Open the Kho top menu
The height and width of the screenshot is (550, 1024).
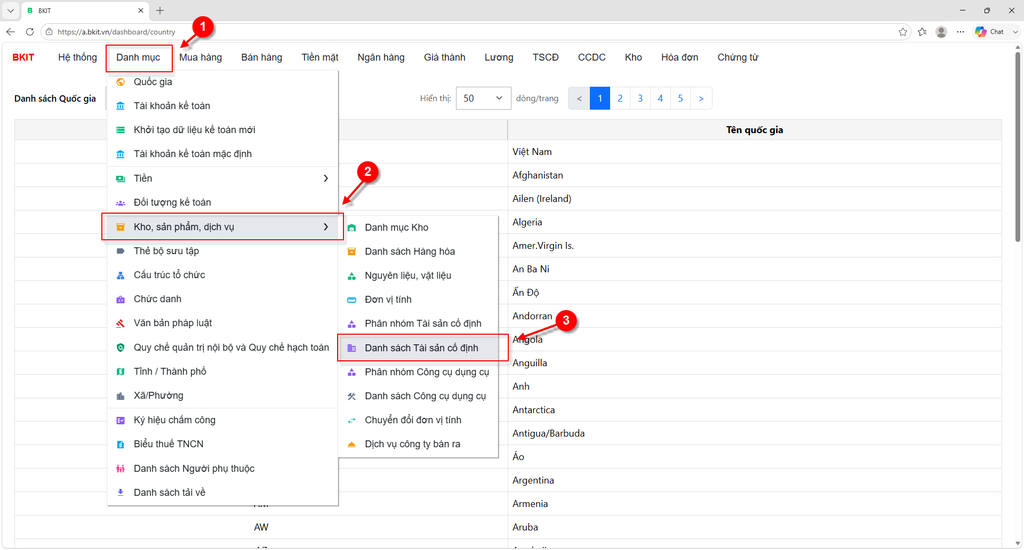point(633,57)
